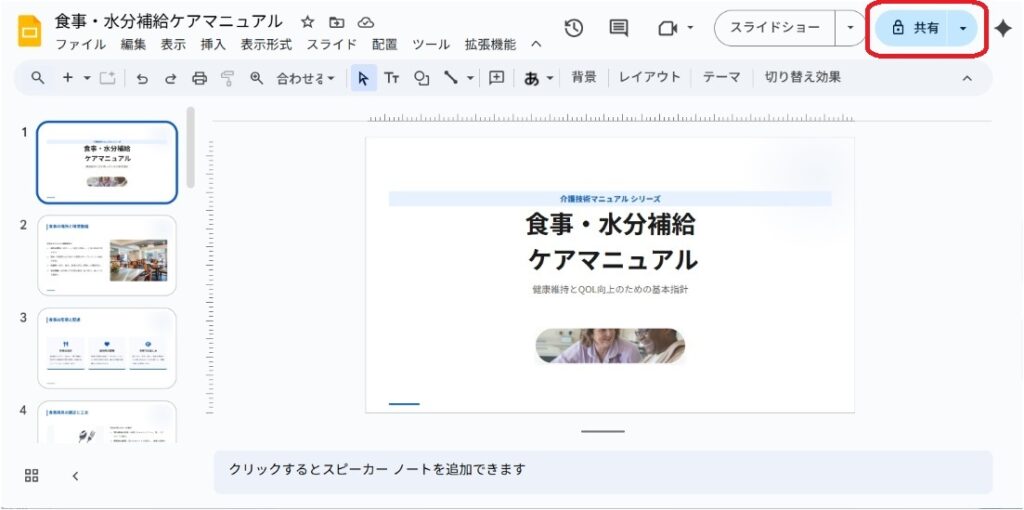Open the 共有 share dropdown arrow
Screen dimensions: 1024x510
click(x=962, y=28)
